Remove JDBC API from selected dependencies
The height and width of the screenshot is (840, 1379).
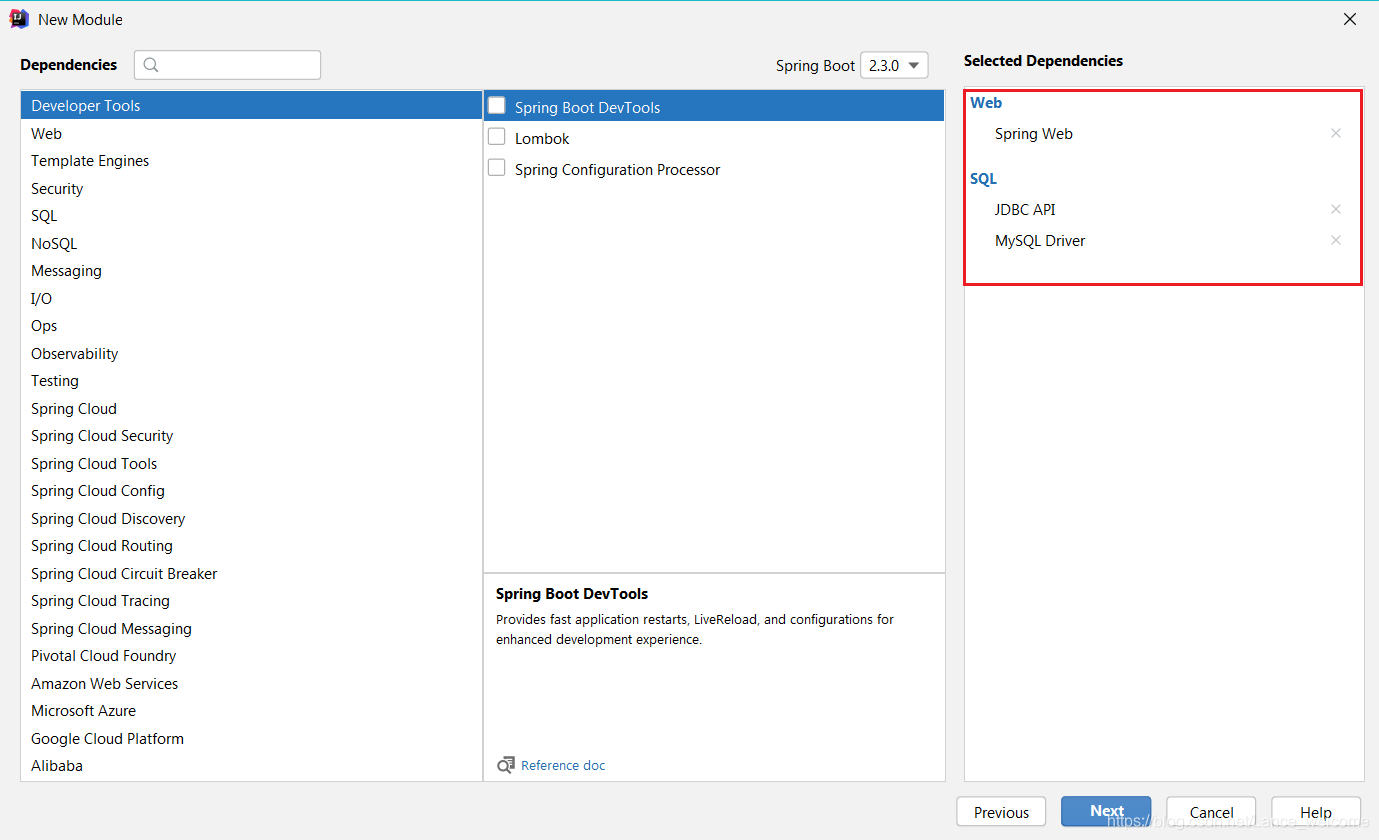tap(1335, 209)
